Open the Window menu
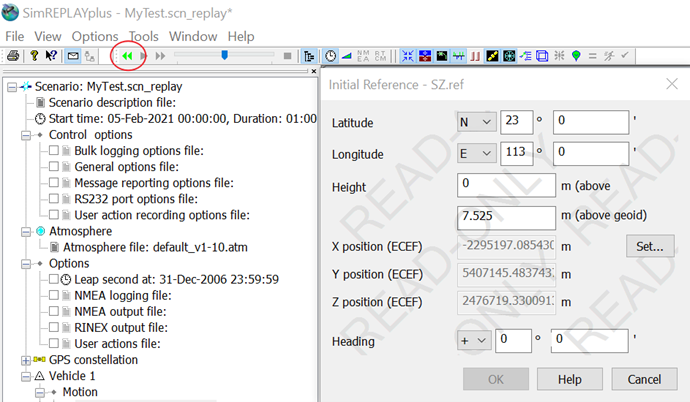Viewport: 690px width, 402px height. point(193,36)
